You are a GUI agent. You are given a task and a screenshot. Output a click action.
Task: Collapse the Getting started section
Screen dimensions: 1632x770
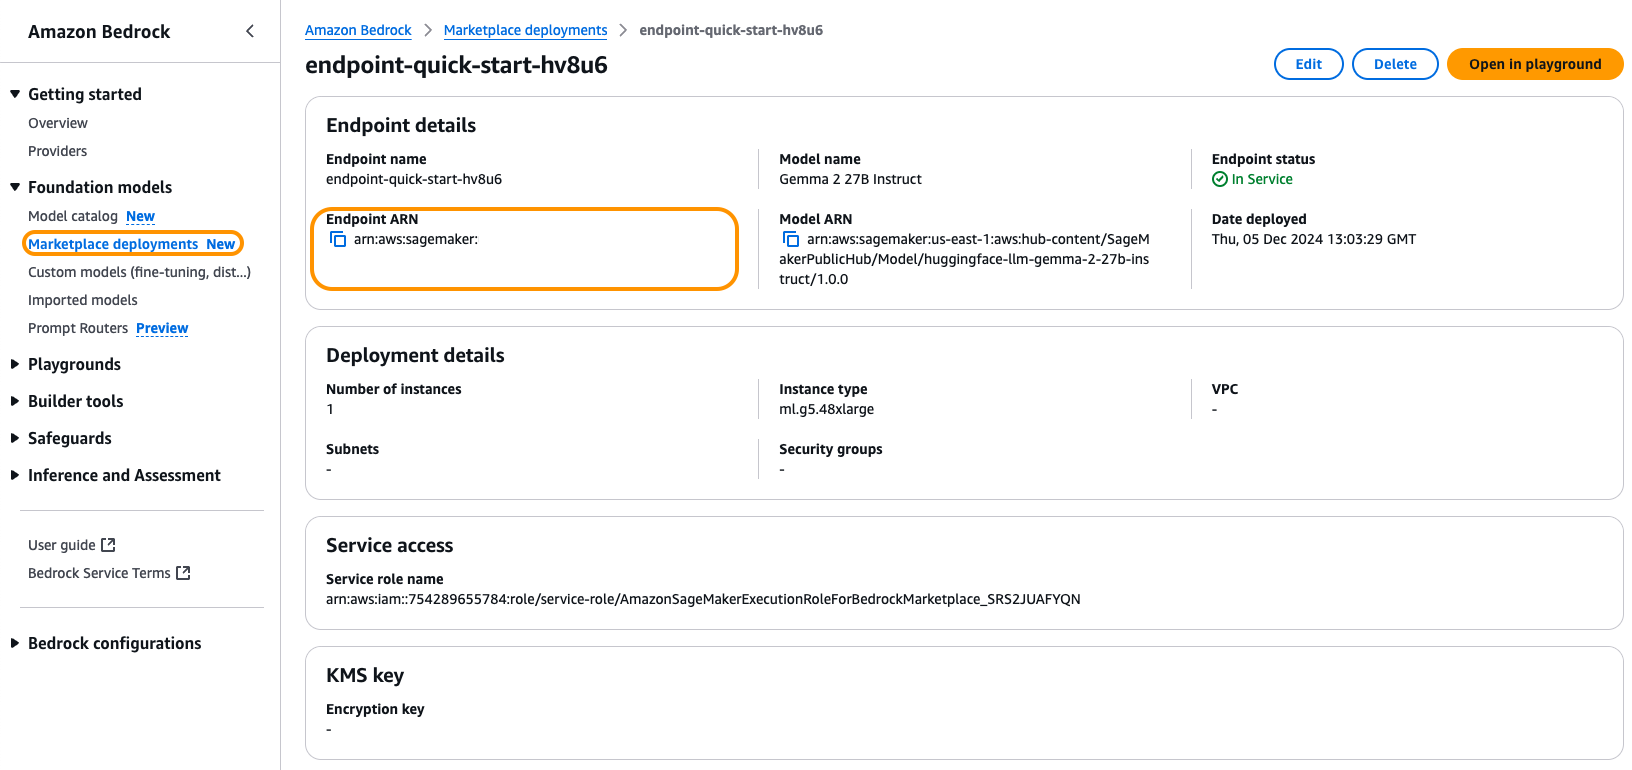pos(15,94)
